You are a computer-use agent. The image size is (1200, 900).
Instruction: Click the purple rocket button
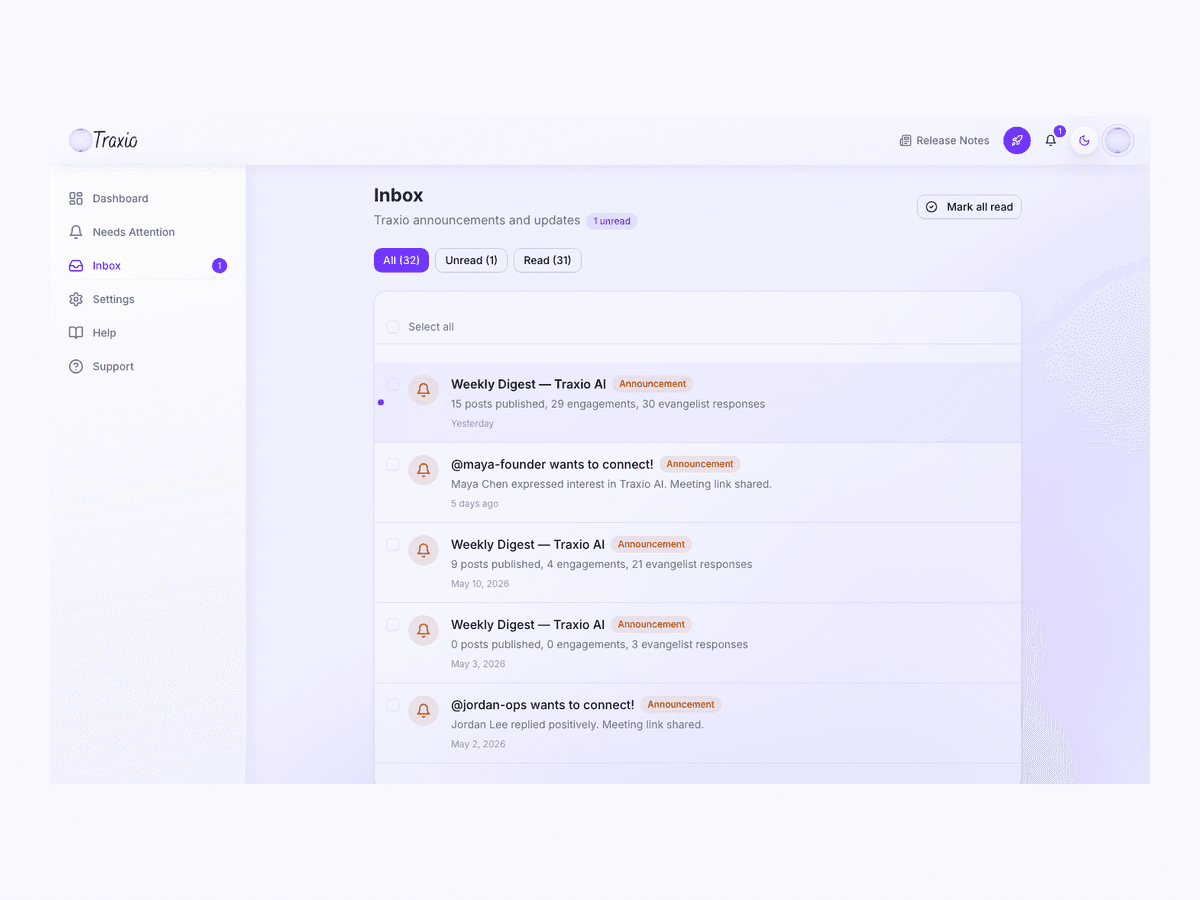coord(1017,140)
